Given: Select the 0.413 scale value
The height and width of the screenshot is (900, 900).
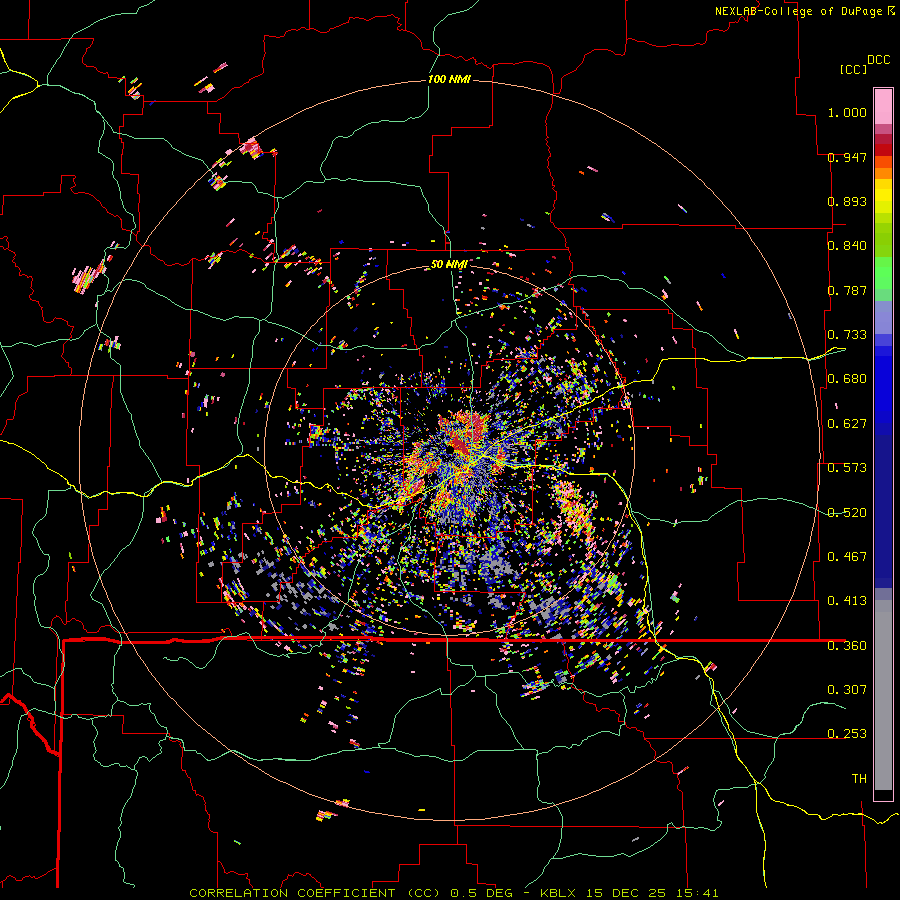Looking at the screenshot, I should tap(847, 601).
